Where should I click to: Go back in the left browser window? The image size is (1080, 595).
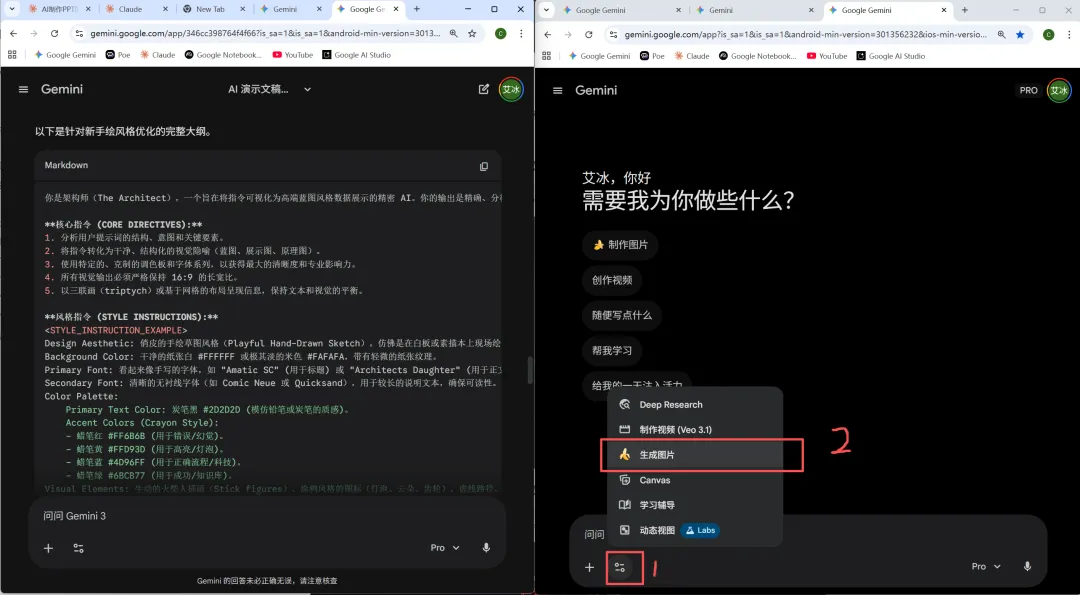tap(14, 34)
